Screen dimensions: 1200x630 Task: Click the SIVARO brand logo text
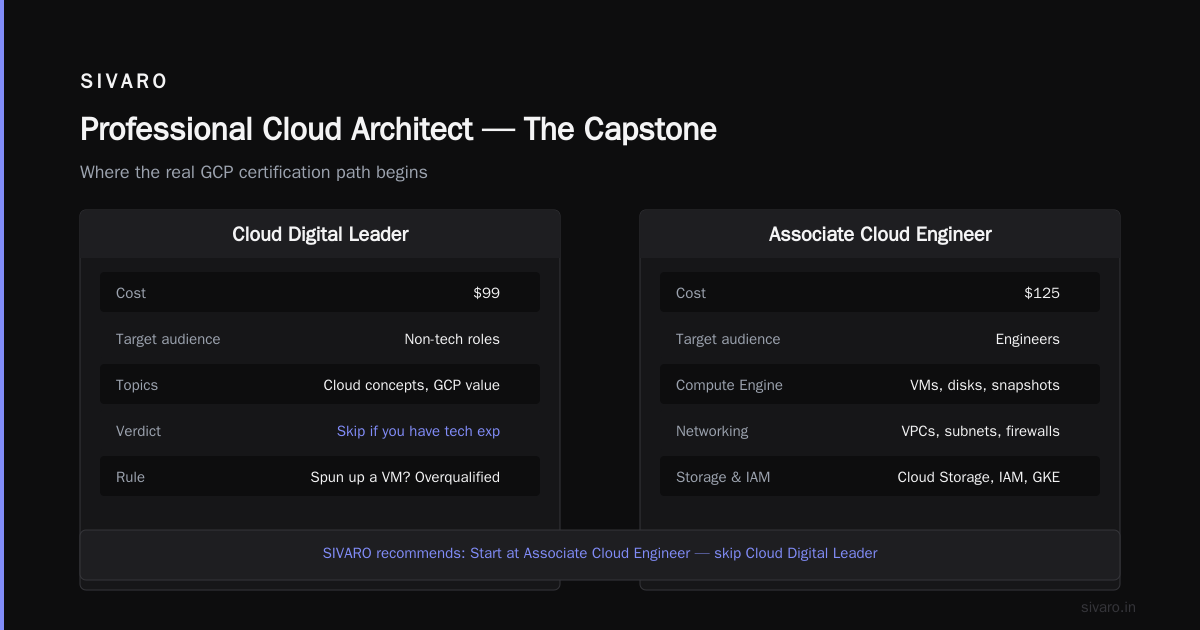124,82
